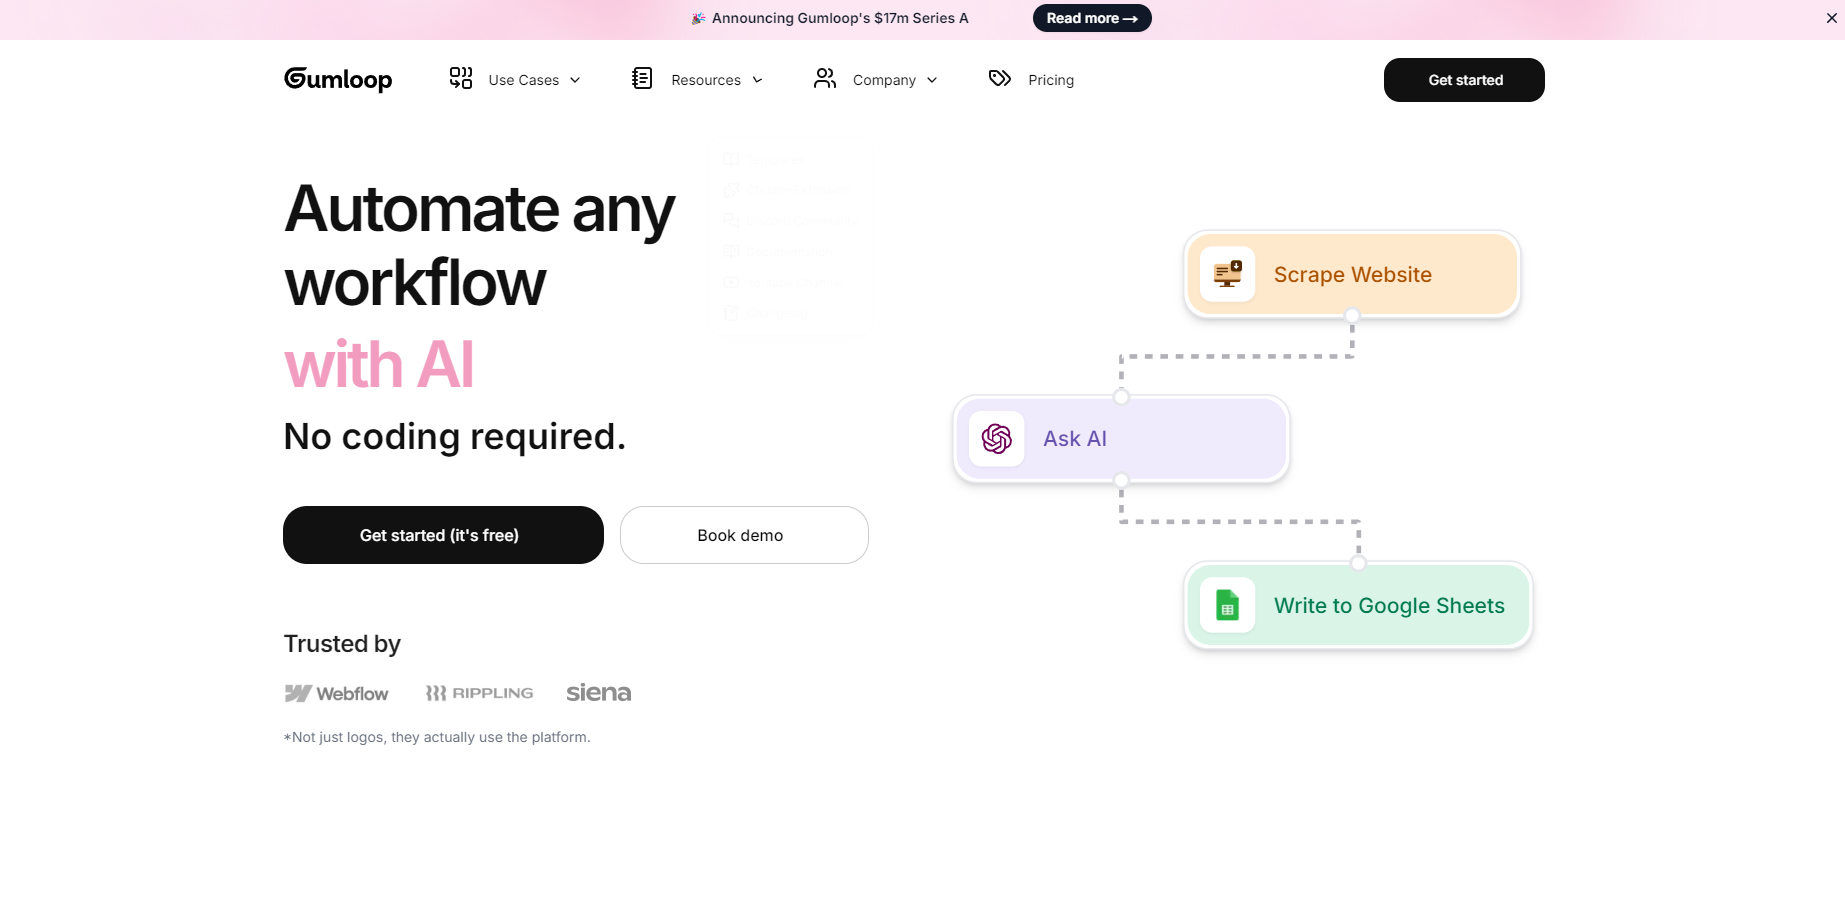Click the Gumloop logo
This screenshot has width=1845, height=916.
(x=338, y=79)
